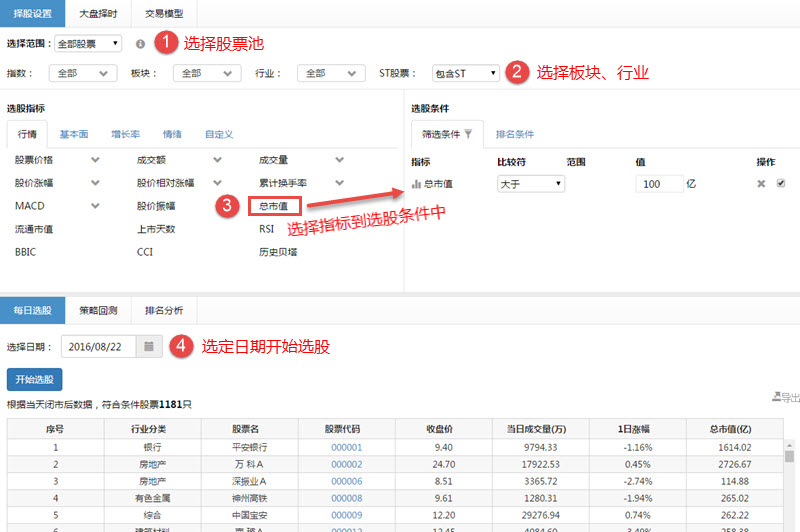Screen dimensions: 800x532
Task: Toggle the 总市值 condition enable checkbox
Action: click(x=781, y=184)
